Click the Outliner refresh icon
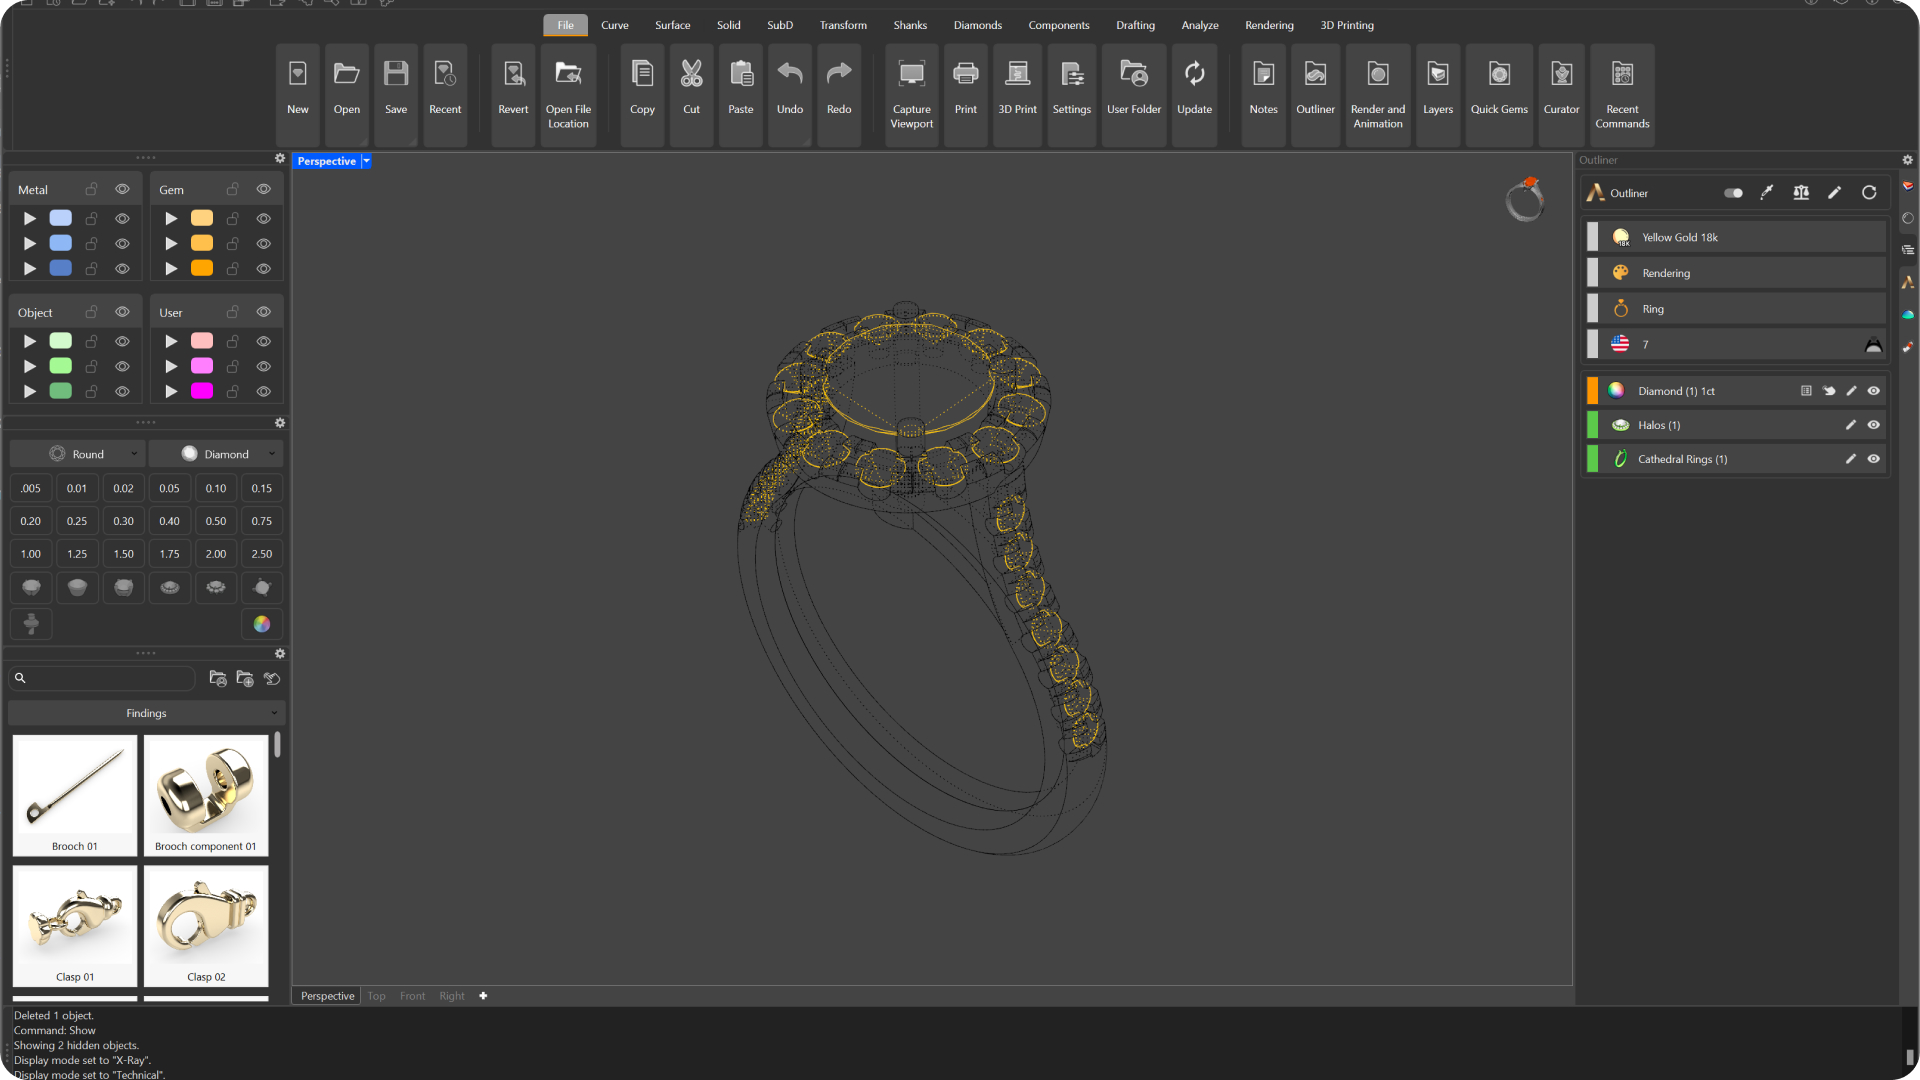The image size is (1920, 1080). [x=1869, y=193]
